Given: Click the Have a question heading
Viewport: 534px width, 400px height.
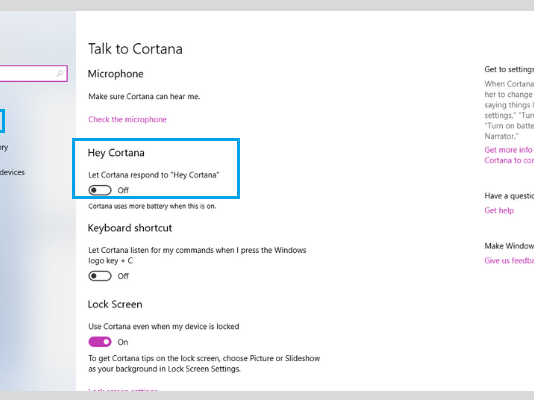Looking at the screenshot, I should tap(509, 196).
